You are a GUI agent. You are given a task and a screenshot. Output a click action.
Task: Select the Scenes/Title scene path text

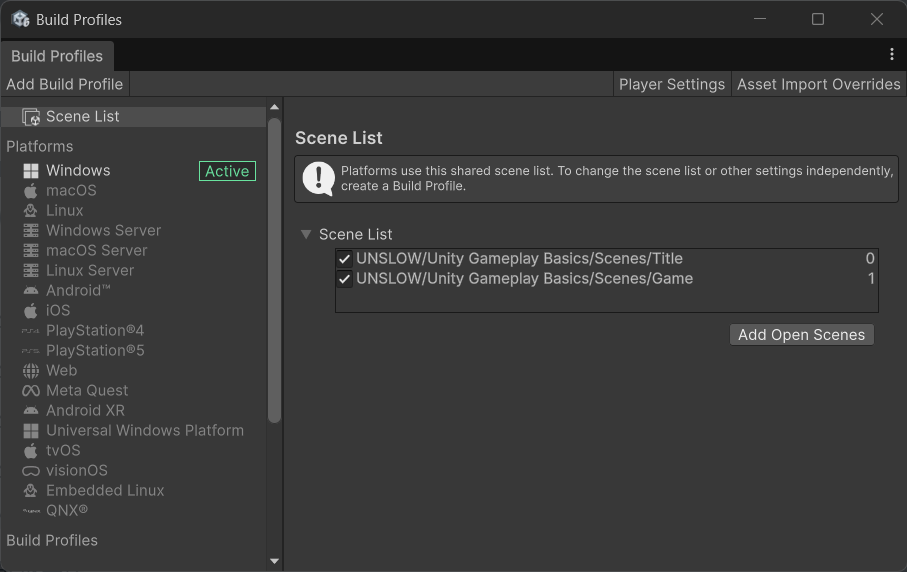(519, 259)
